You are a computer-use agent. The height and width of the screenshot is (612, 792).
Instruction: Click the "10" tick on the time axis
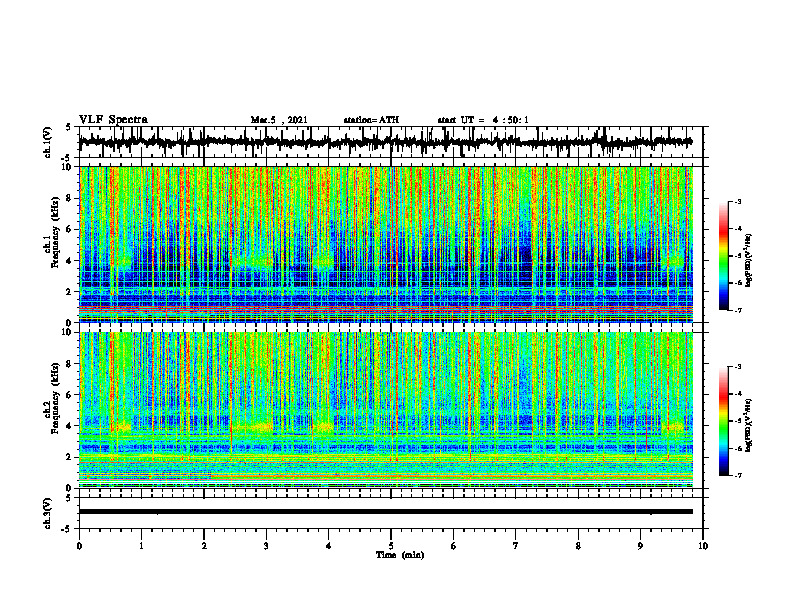pos(703,546)
